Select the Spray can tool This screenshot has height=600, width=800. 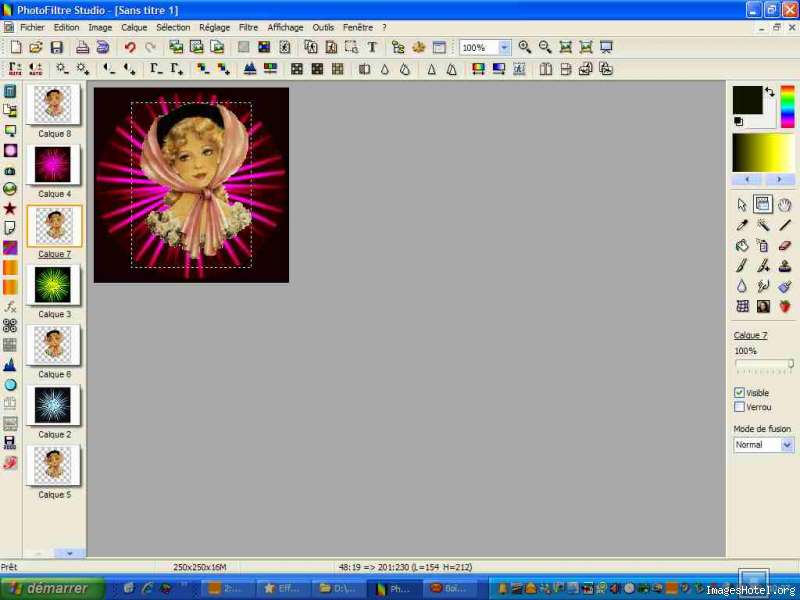click(x=763, y=245)
